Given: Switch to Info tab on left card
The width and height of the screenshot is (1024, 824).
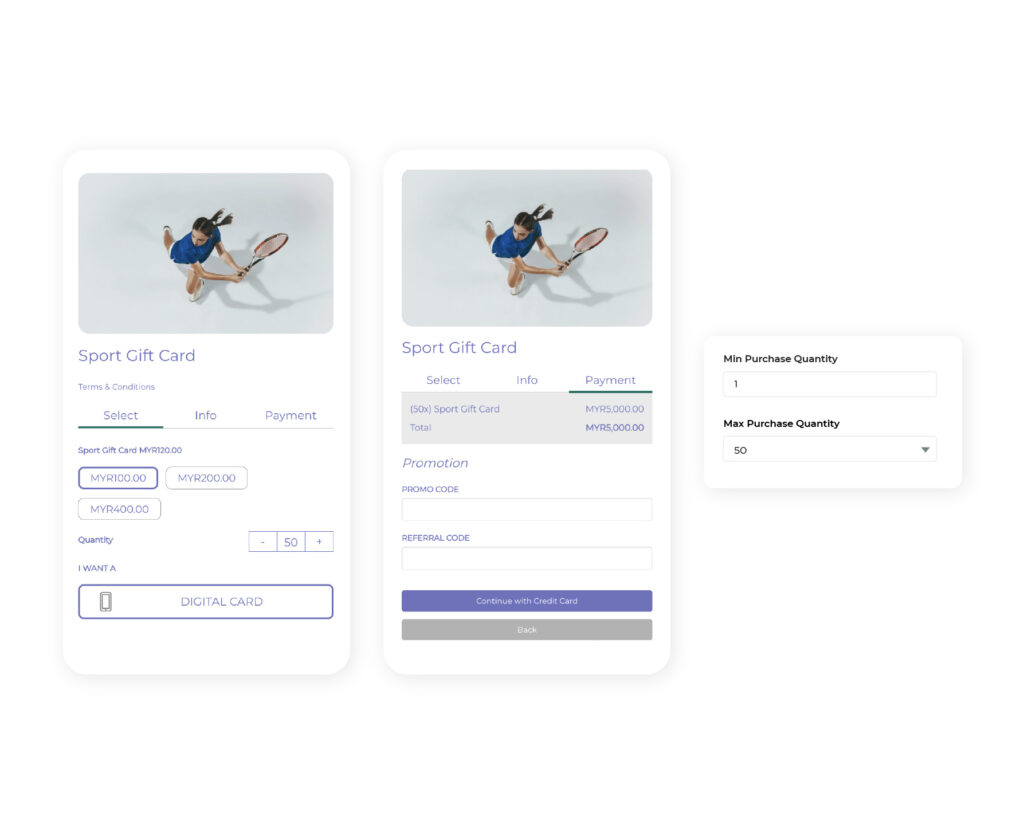Looking at the screenshot, I should point(205,415).
